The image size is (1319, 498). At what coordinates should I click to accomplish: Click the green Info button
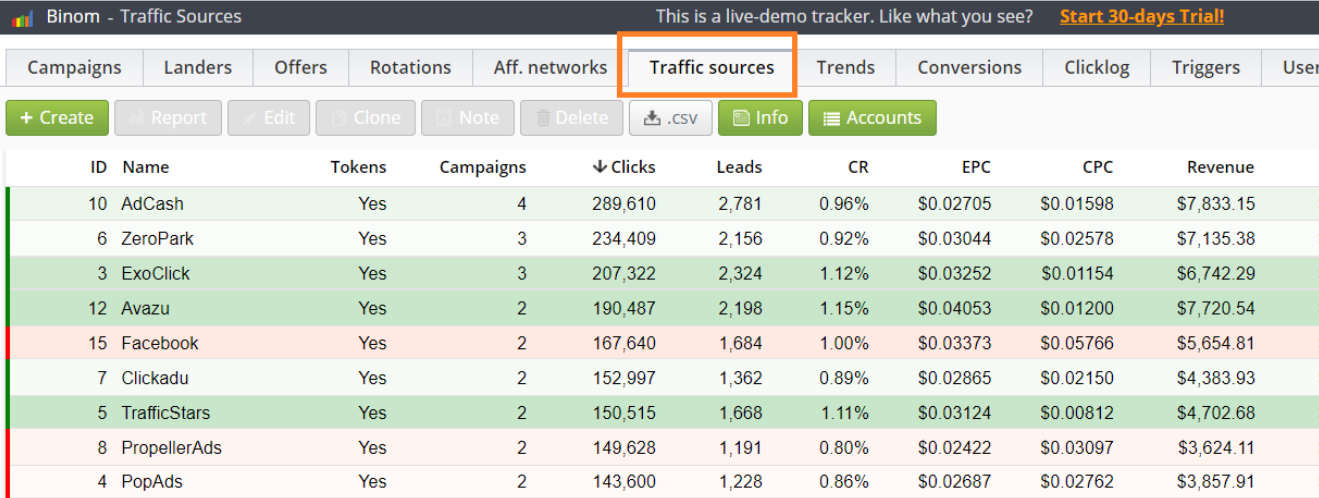tap(760, 117)
